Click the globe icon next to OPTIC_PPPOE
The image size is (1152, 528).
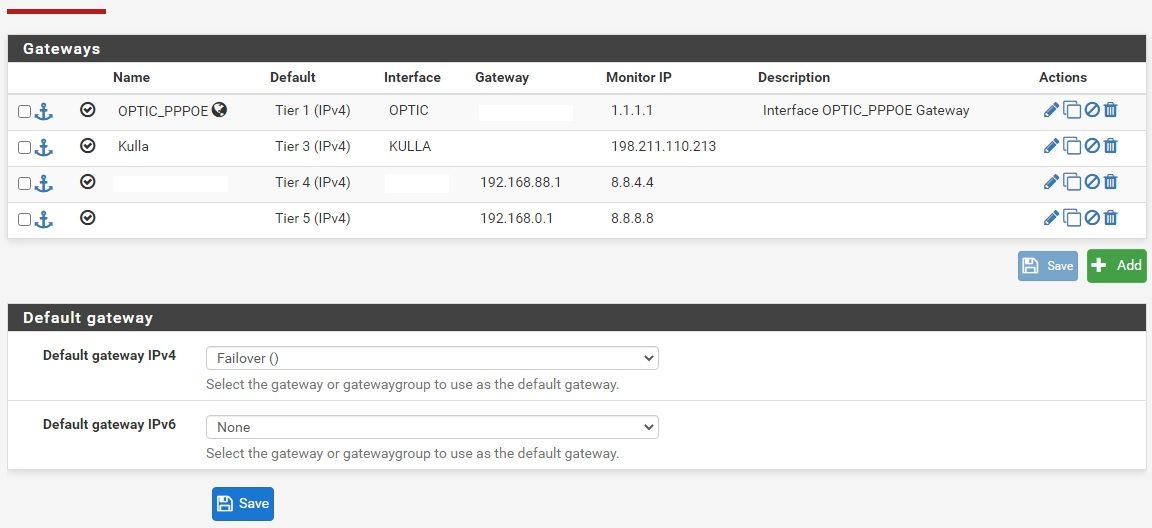tap(219, 110)
